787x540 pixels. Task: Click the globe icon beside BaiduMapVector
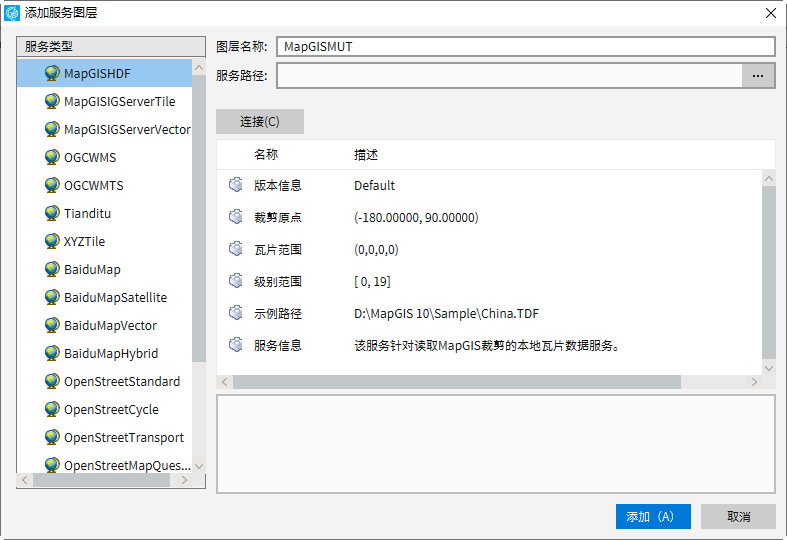coord(52,326)
